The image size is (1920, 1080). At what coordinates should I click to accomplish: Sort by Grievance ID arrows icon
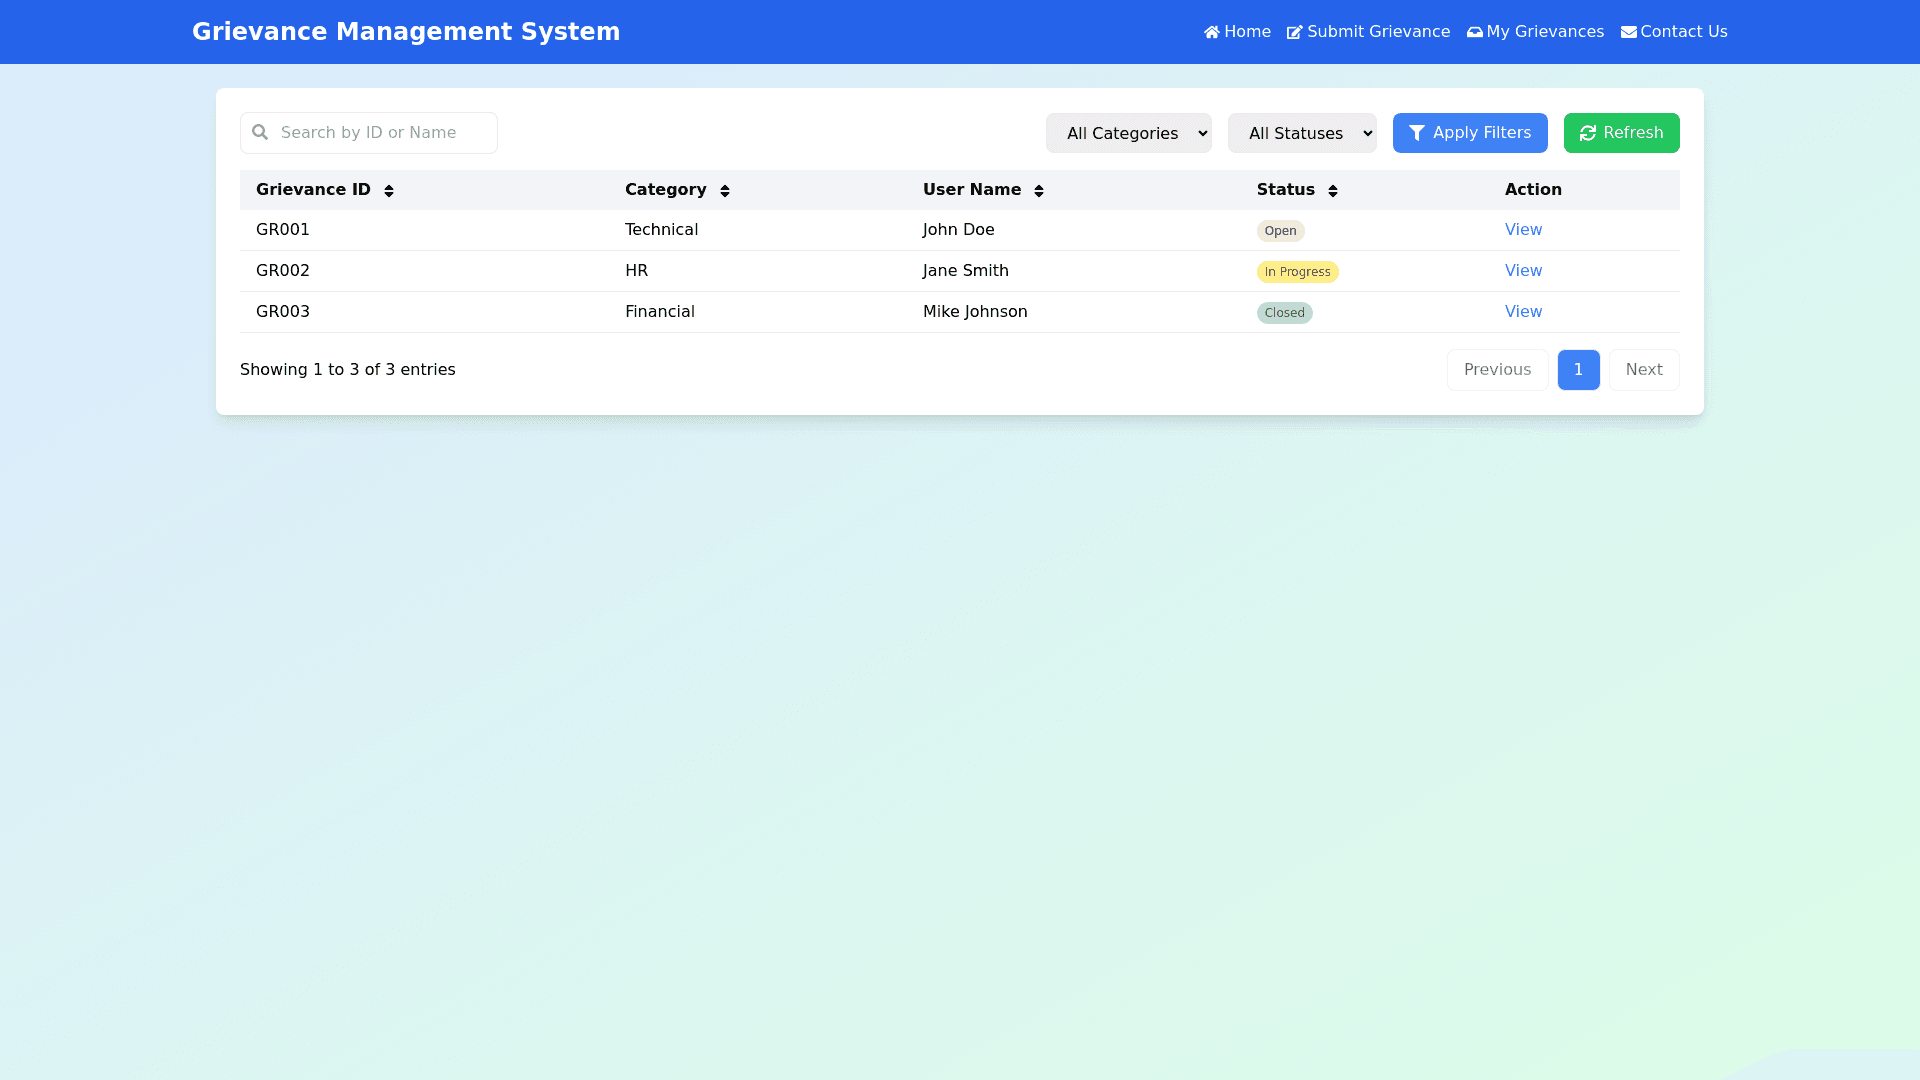pos(389,191)
